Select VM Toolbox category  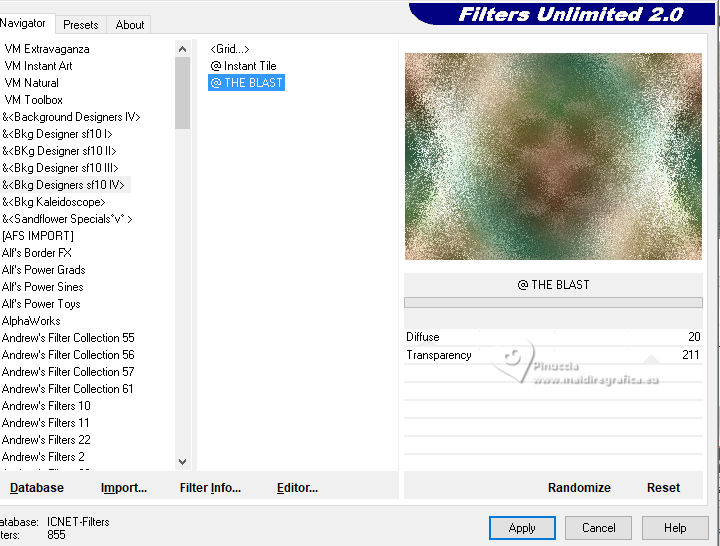click(34, 100)
